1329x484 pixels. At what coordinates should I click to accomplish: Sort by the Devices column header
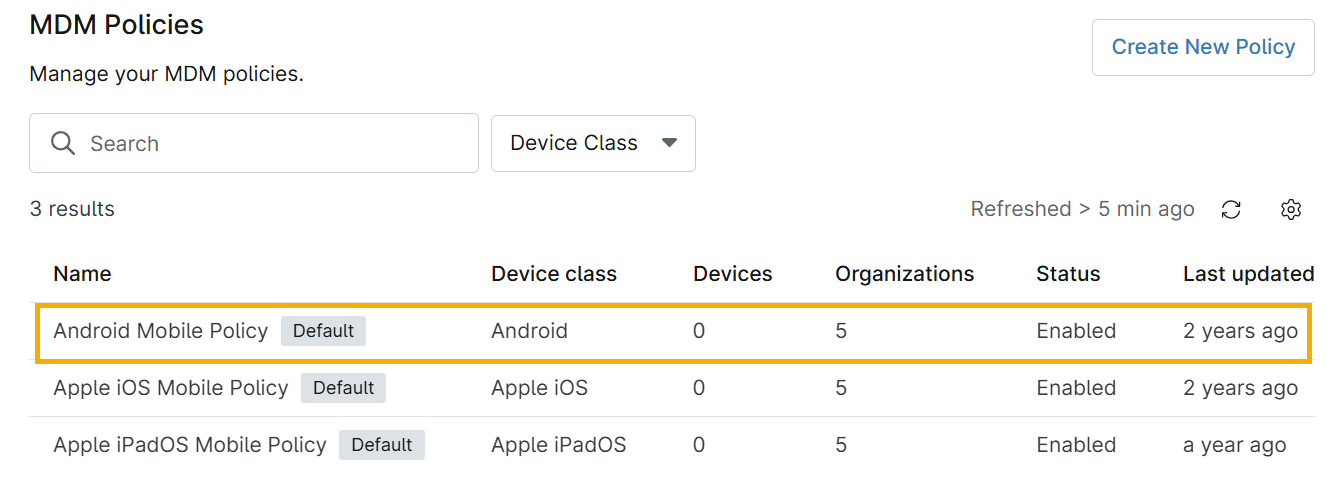click(733, 274)
